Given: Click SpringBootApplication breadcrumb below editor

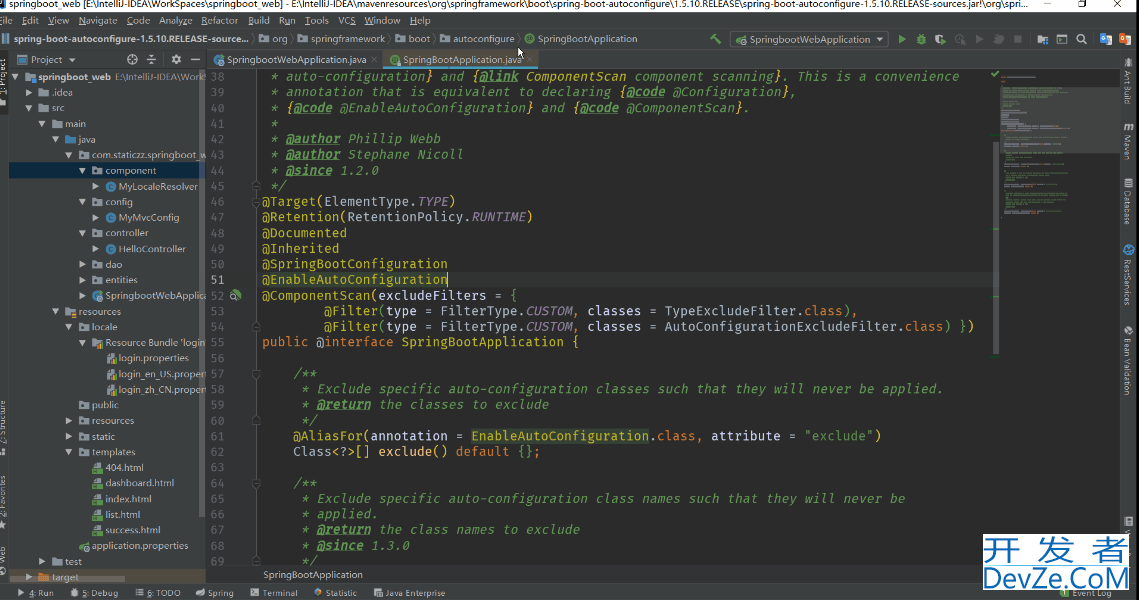Looking at the screenshot, I should (312, 575).
